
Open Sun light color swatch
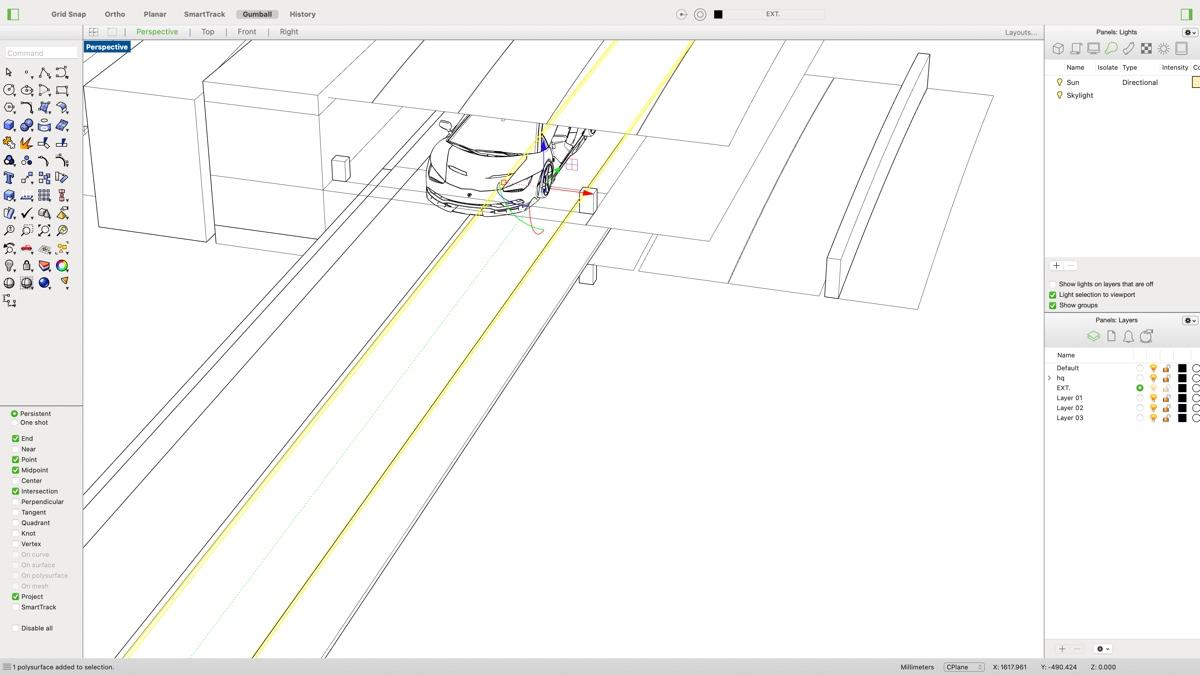1195,82
